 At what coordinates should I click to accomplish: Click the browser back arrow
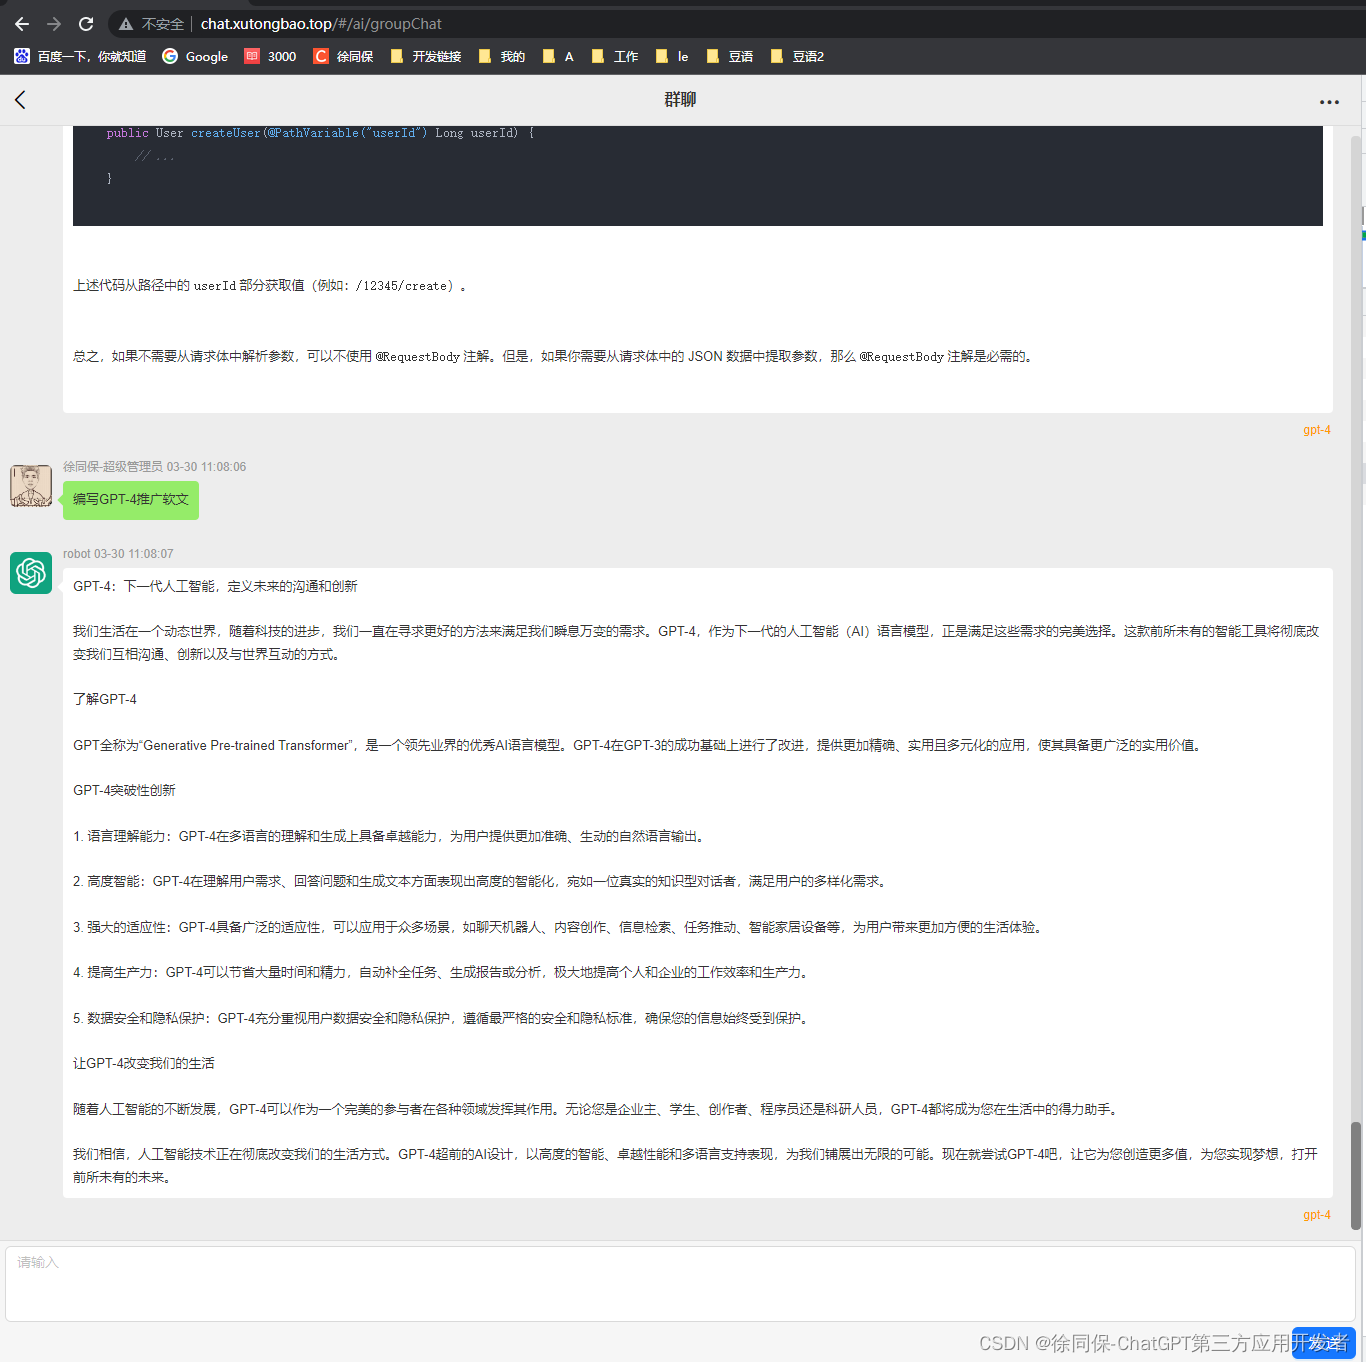click(22, 23)
